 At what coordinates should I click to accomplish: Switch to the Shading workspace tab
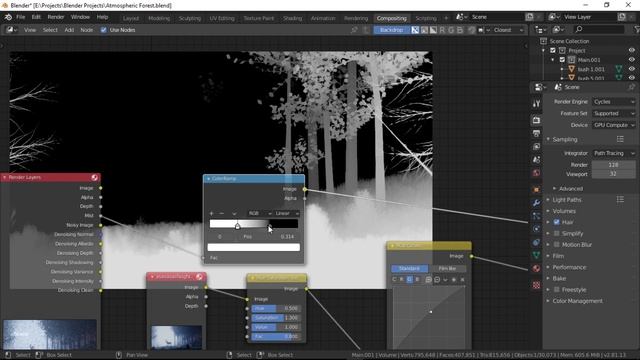[x=293, y=18]
